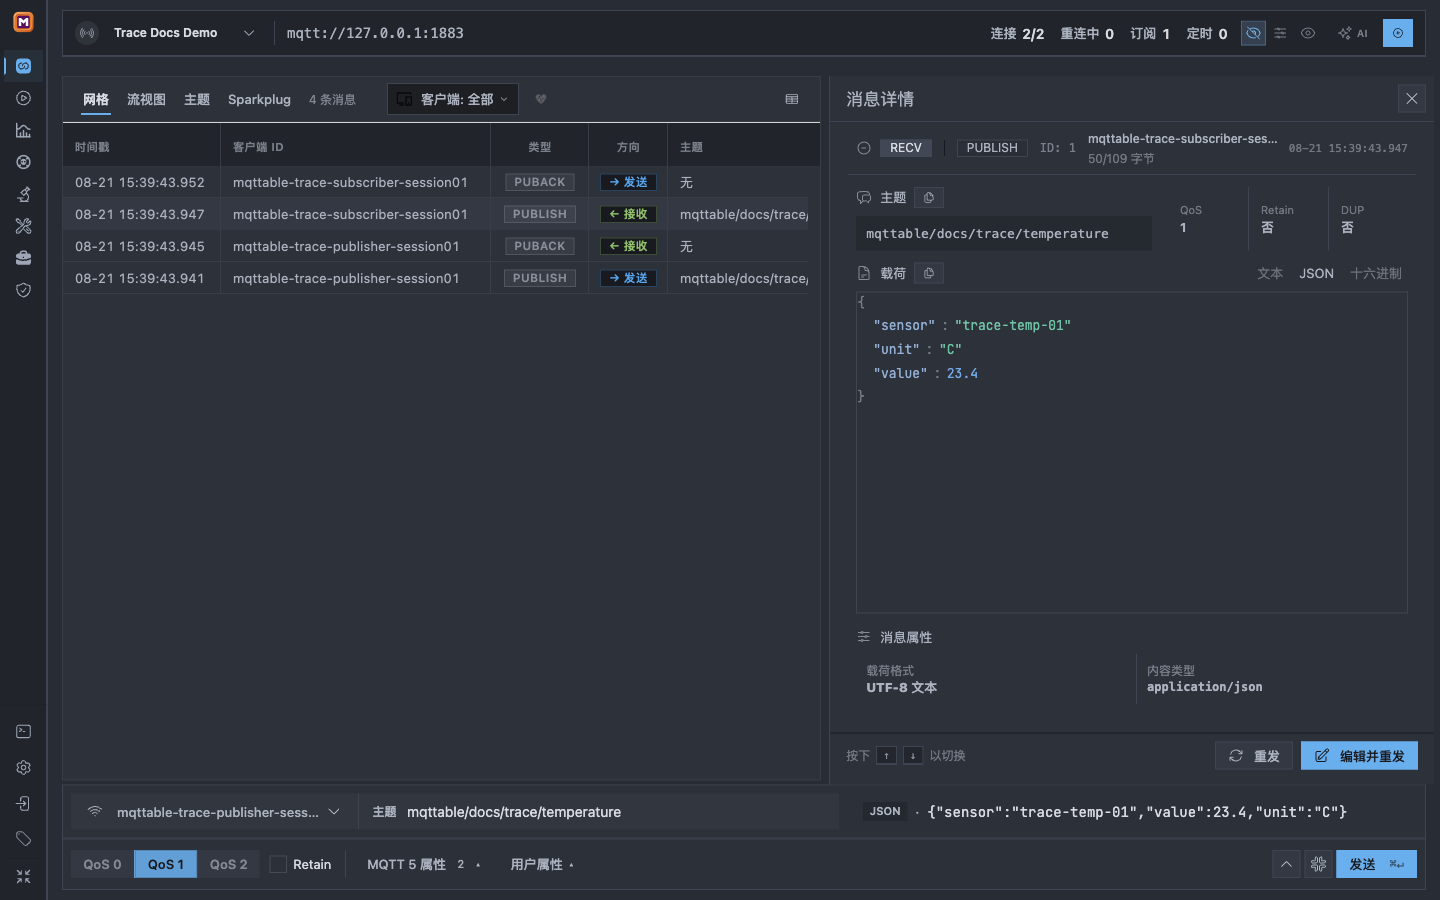Expand the composer with up chevron

(1286, 864)
